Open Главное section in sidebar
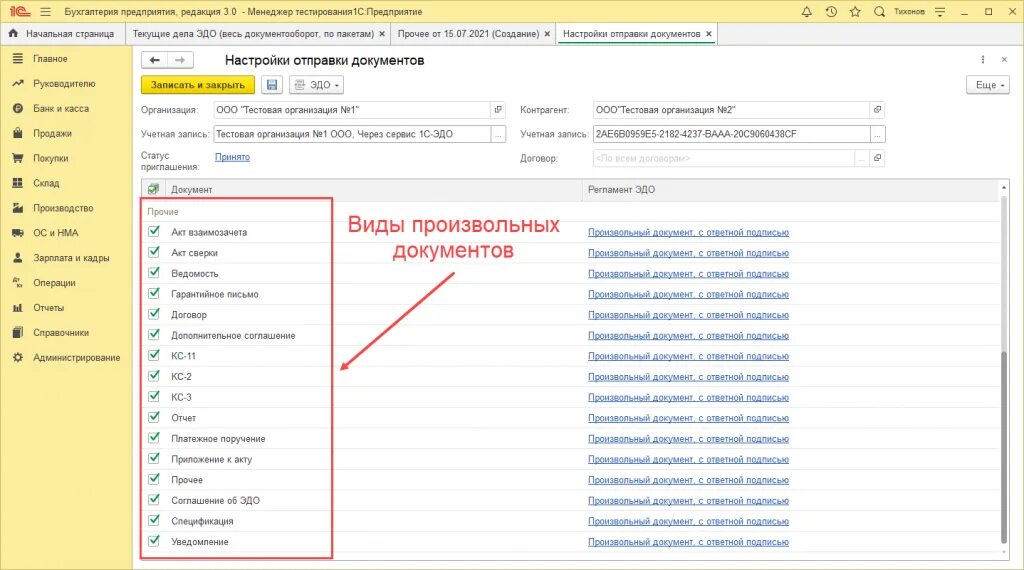This screenshot has height=570, width=1024. (x=50, y=59)
